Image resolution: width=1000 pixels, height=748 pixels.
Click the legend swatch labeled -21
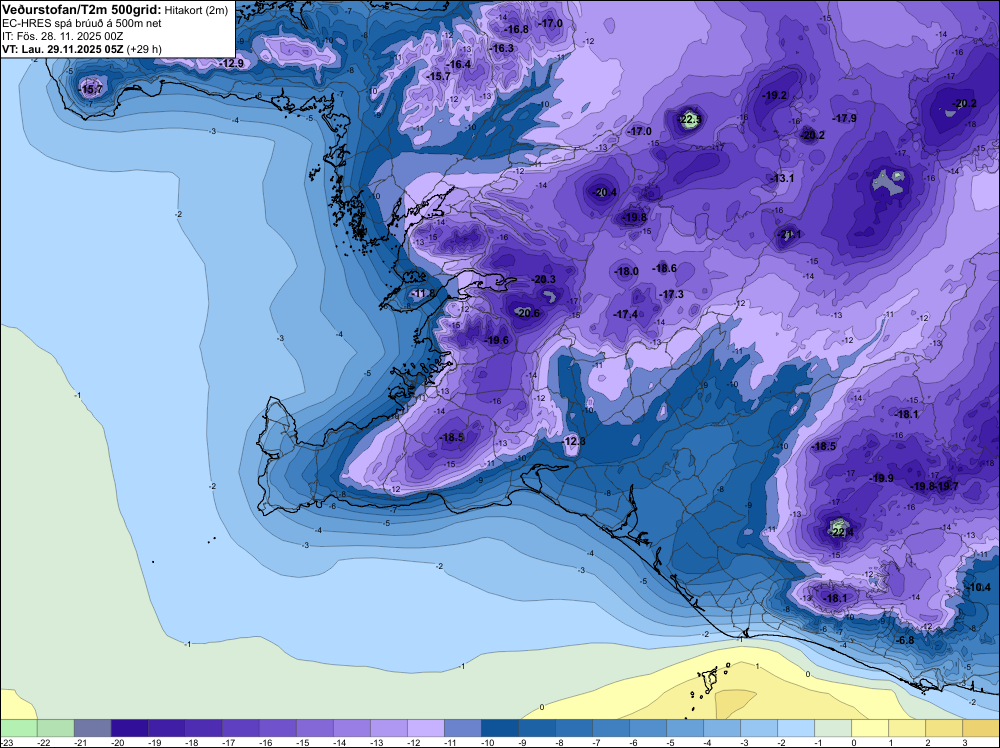[92, 728]
